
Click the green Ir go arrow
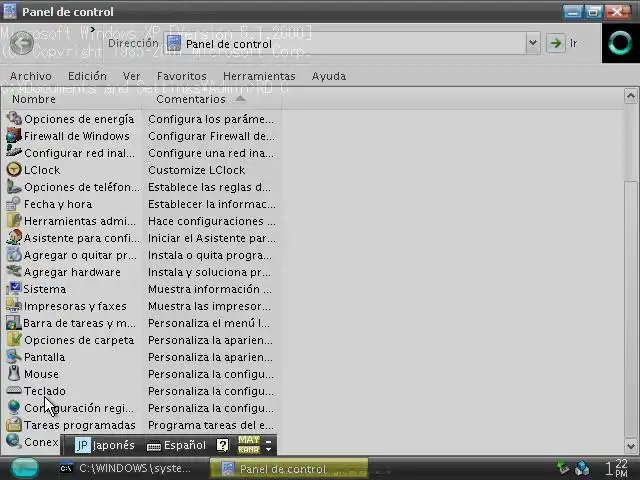(x=556, y=43)
